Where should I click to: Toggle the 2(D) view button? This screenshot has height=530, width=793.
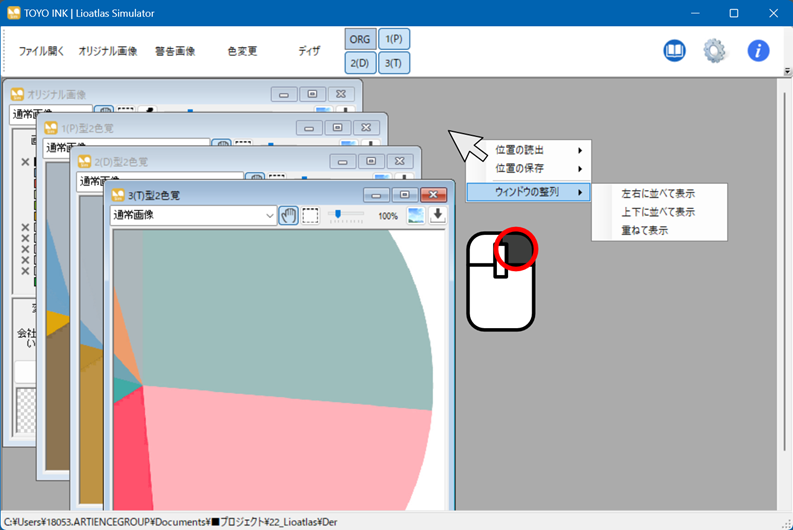pos(360,63)
